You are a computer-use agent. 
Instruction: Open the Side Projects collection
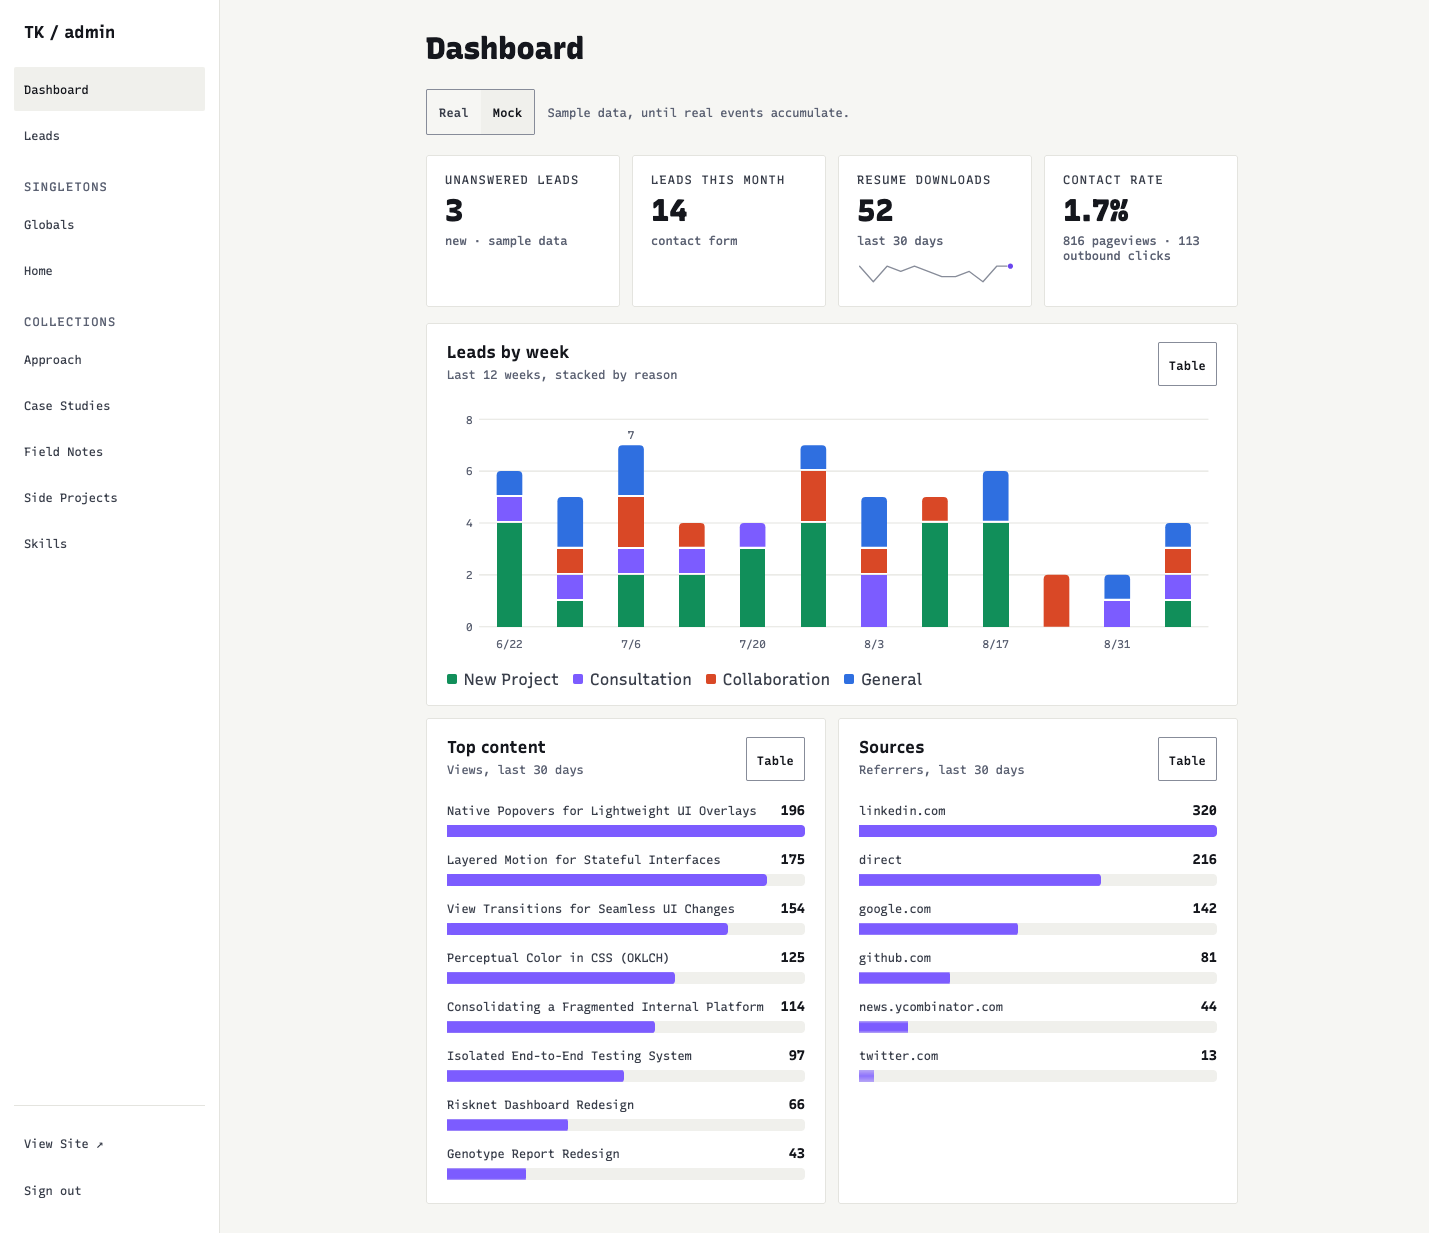[109, 497]
